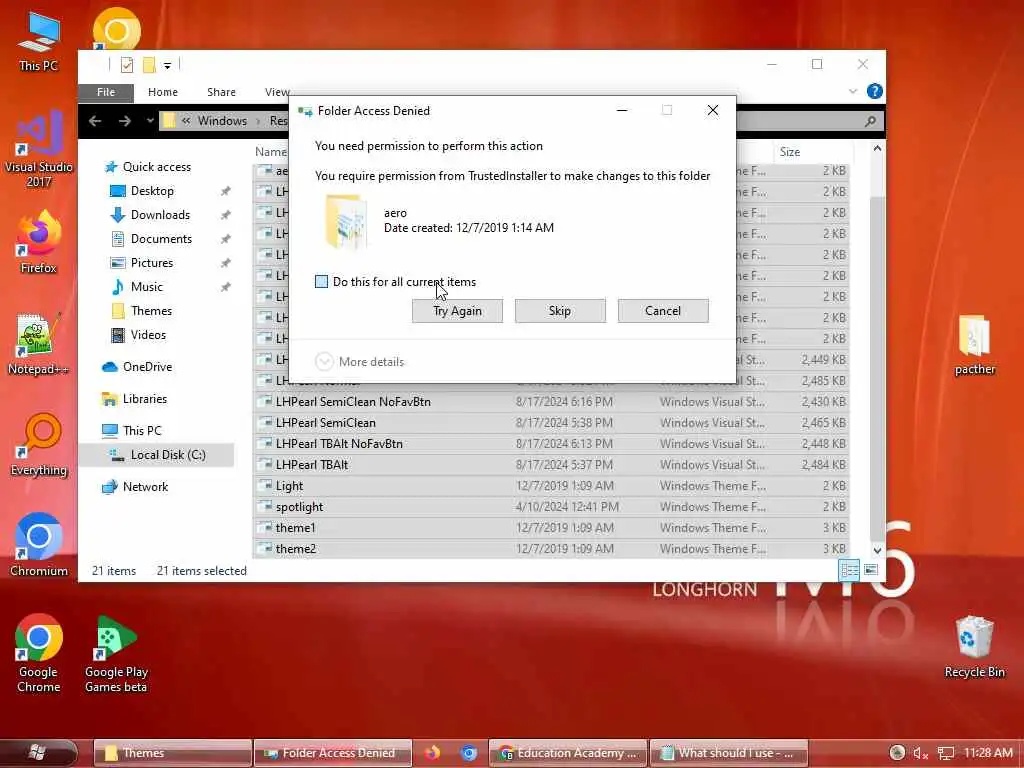Open the Everything desktop shortcut
The height and width of the screenshot is (768, 1024).
coord(39,445)
